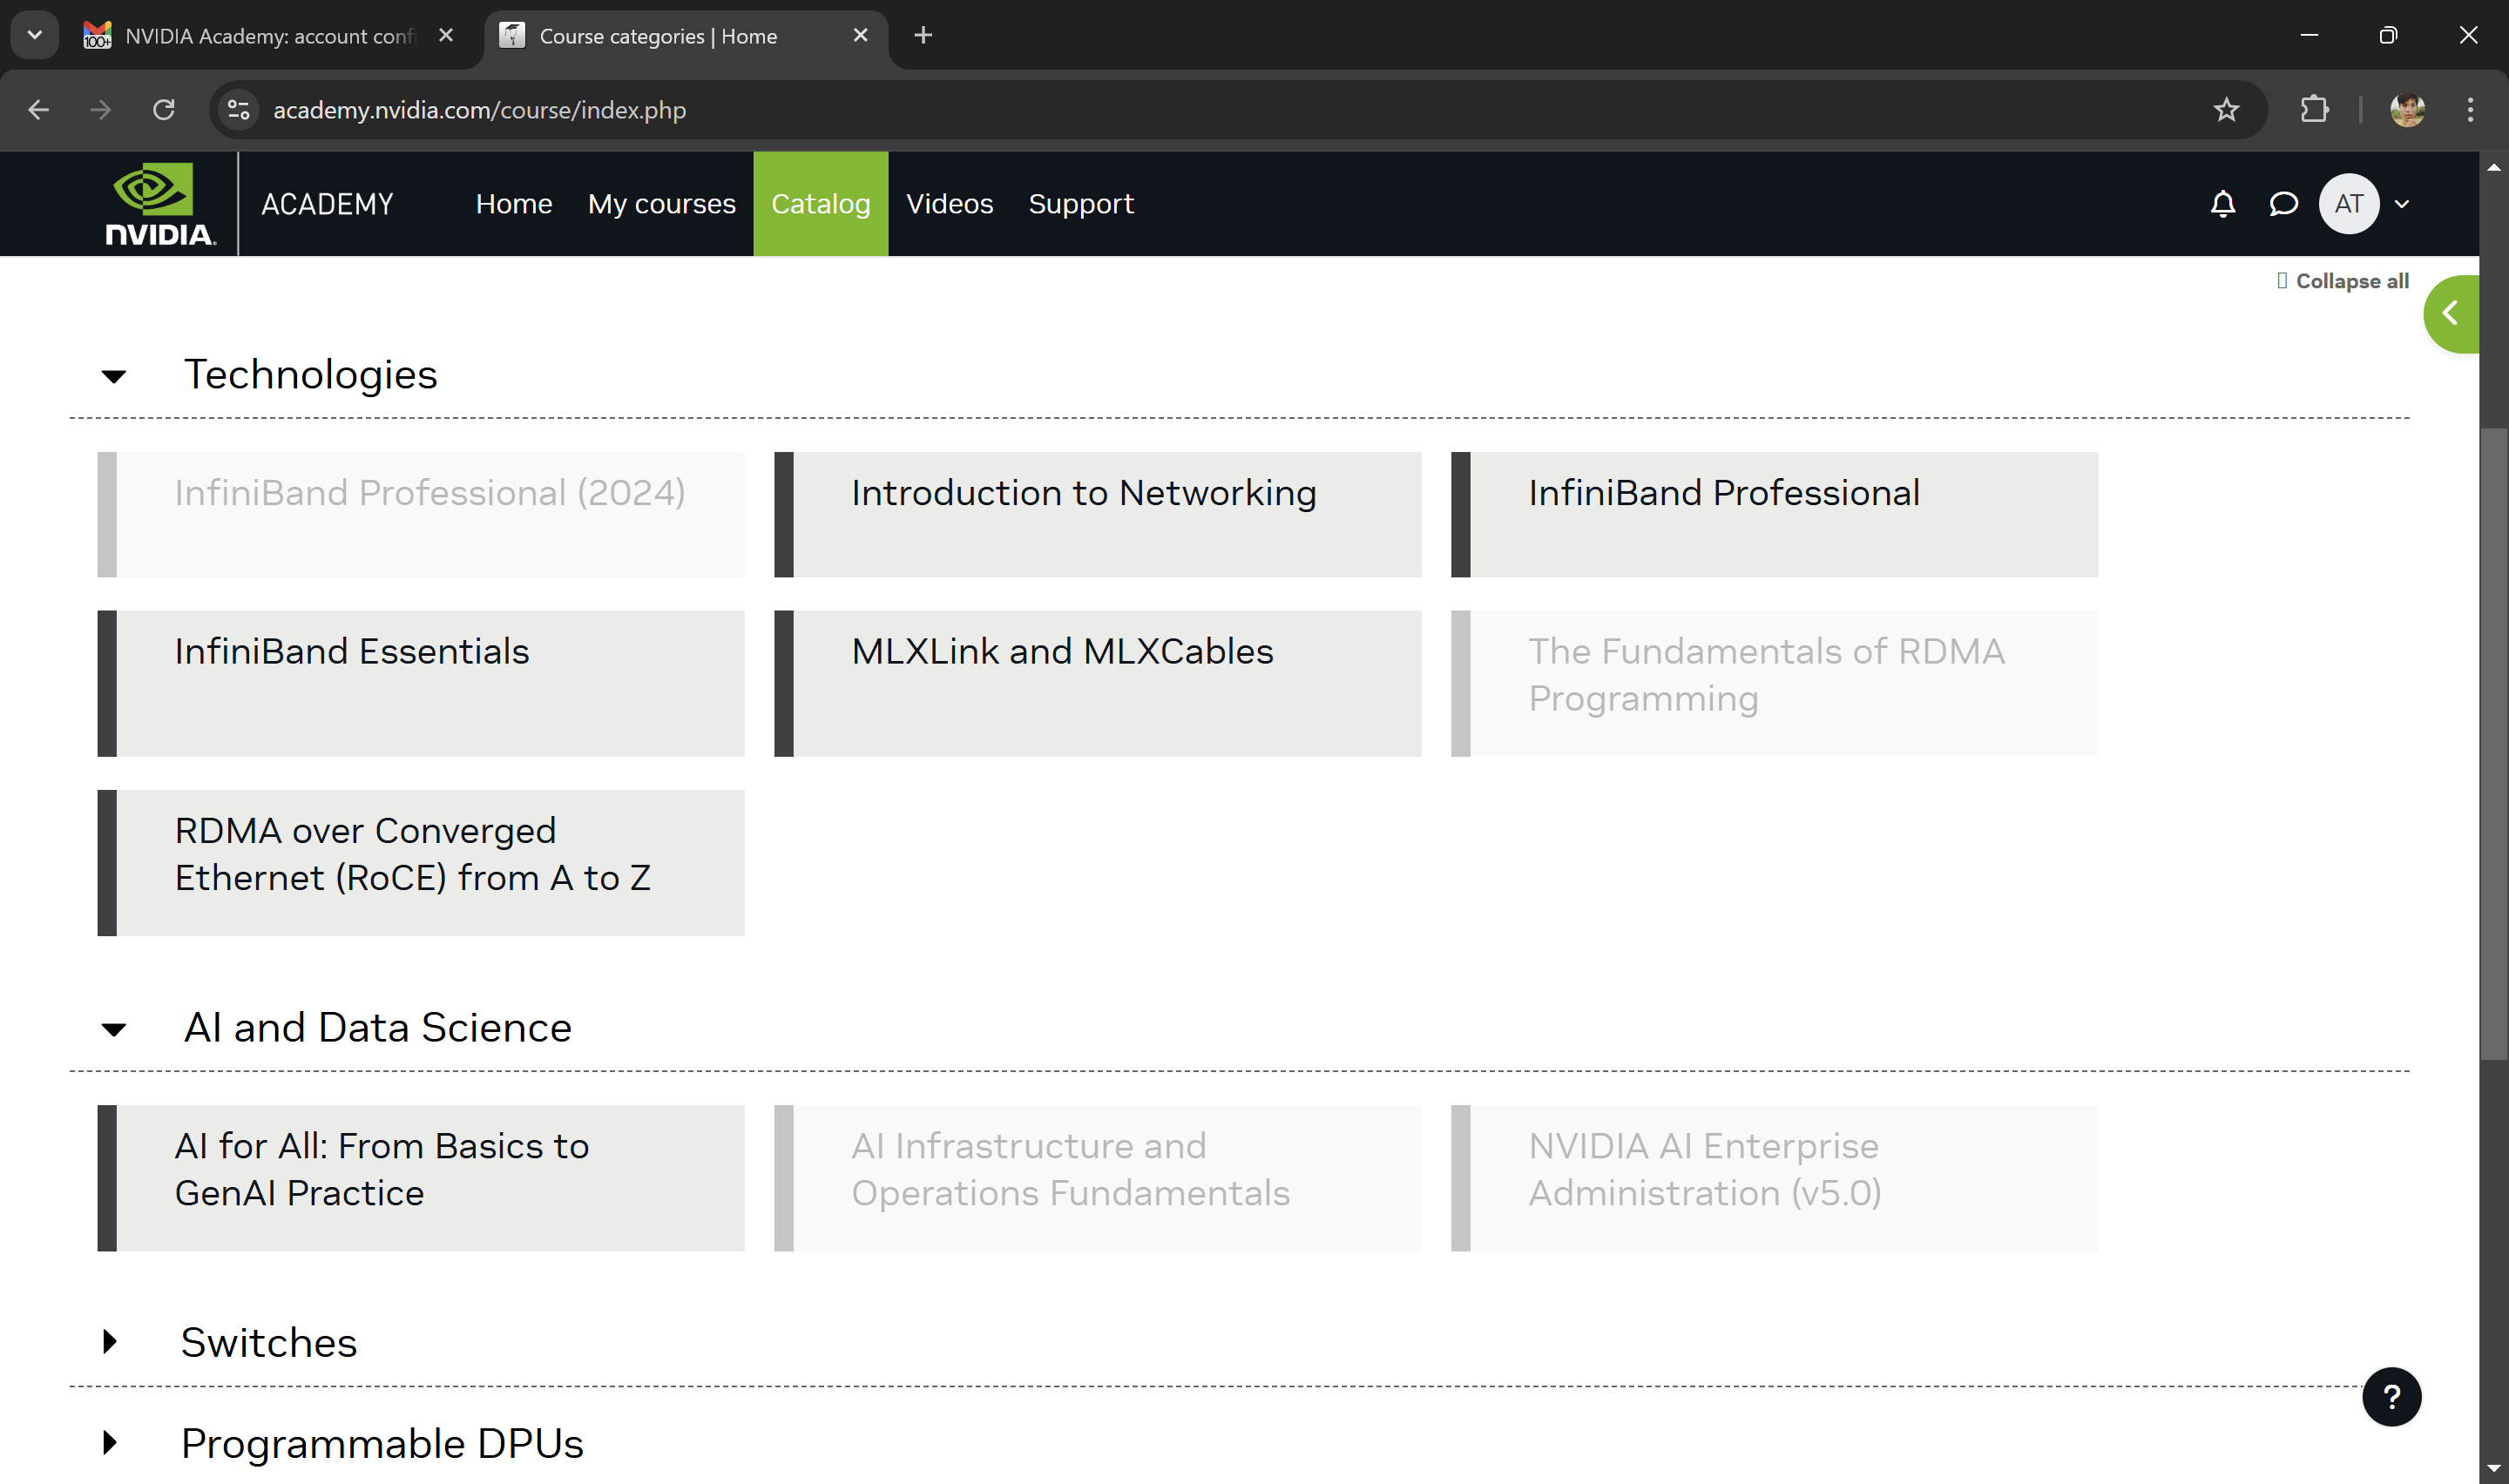Bookmark this page with the star icon
Viewport: 2509px width, 1484px height.
click(2226, 110)
